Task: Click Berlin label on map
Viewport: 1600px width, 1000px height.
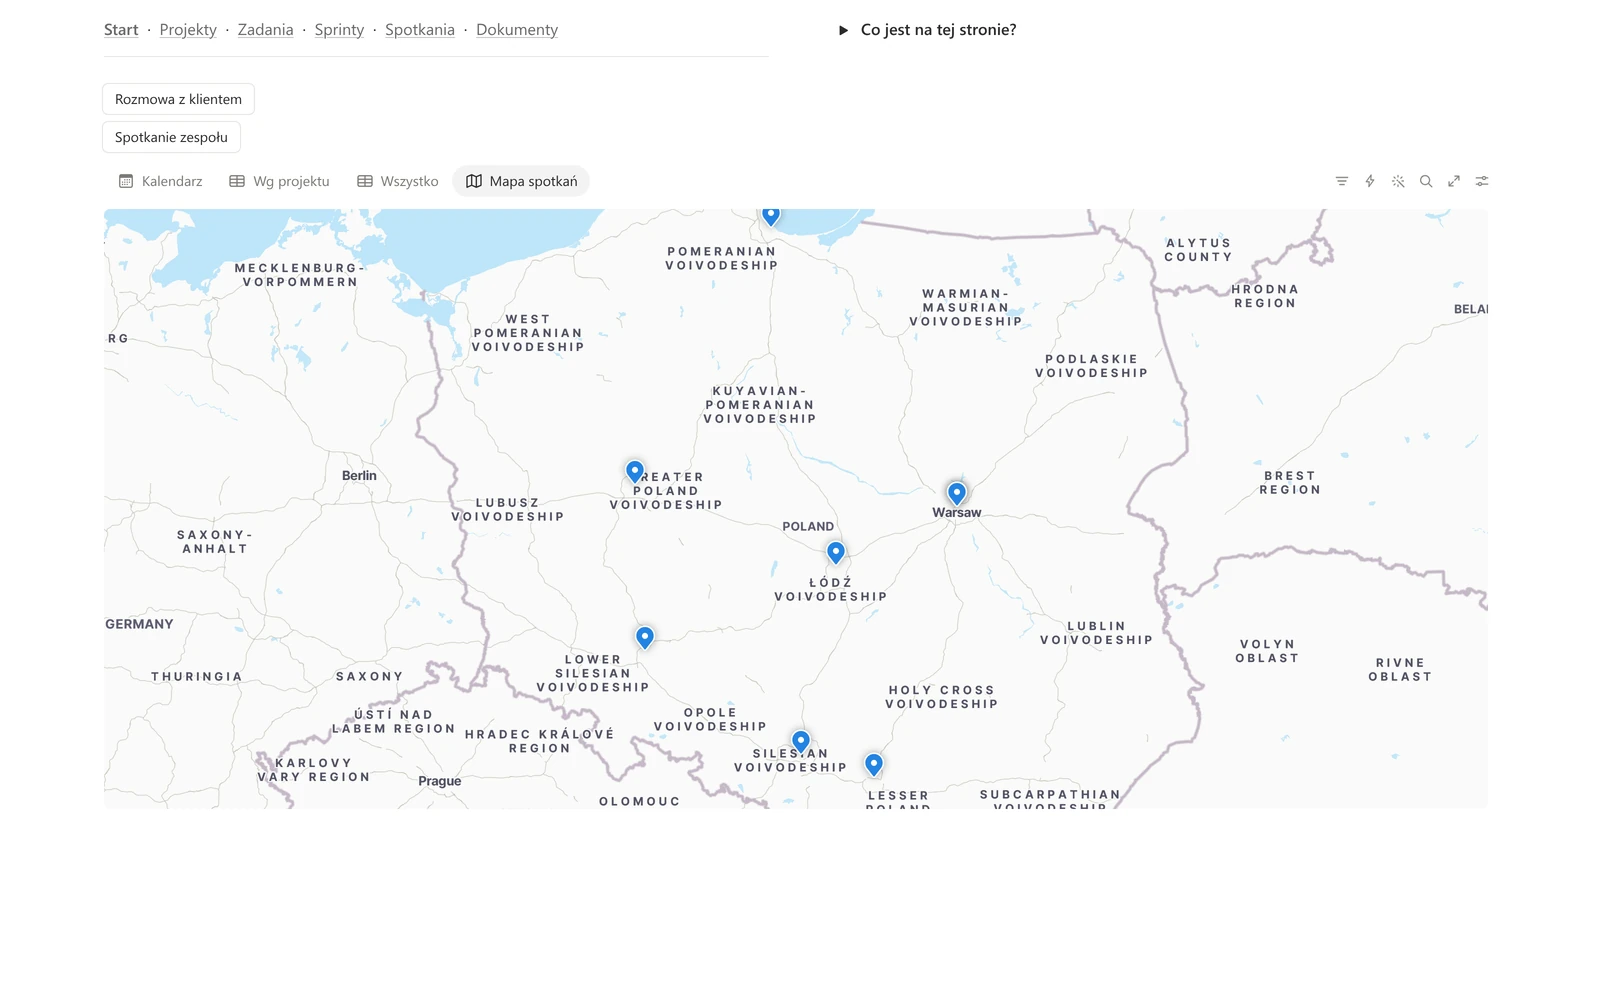Action: click(359, 476)
